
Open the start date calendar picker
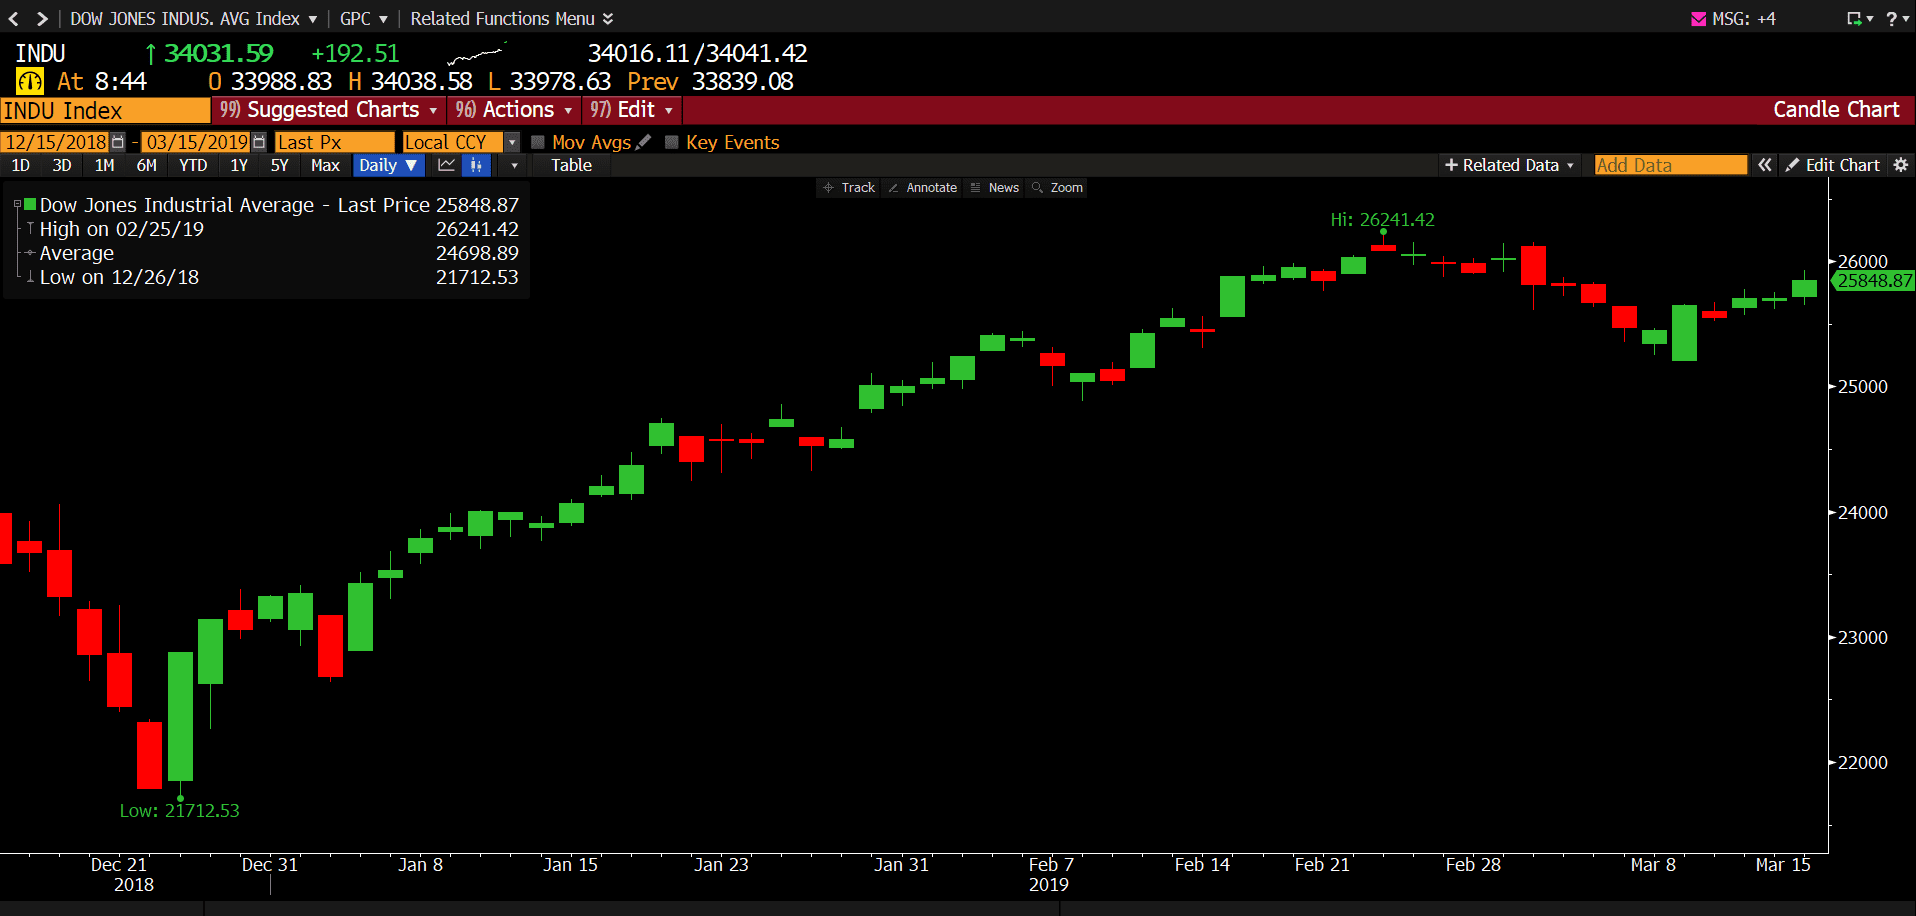[118, 142]
